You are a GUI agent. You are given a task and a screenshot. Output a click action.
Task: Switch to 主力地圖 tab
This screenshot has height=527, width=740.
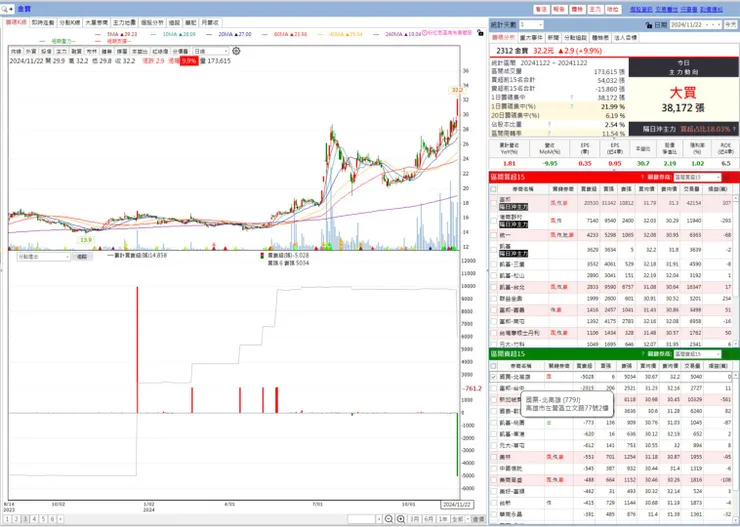pyautogui.click(x=124, y=23)
